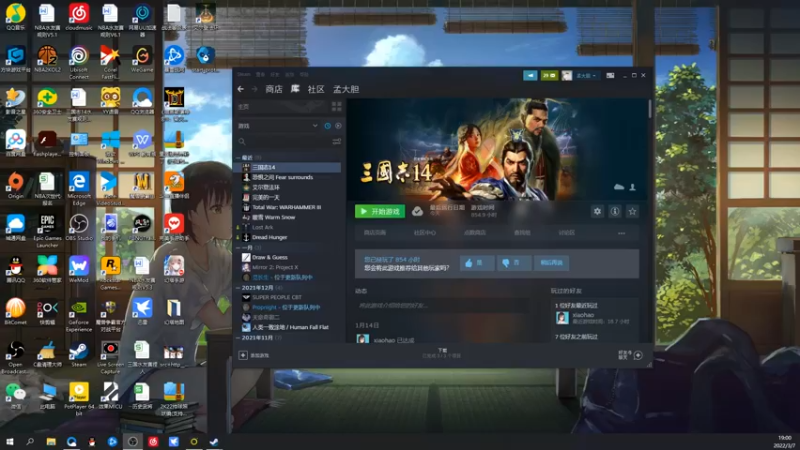800x450 pixels.
Task: Click cloud icon on the game banner
Action: tap(619, 187)
